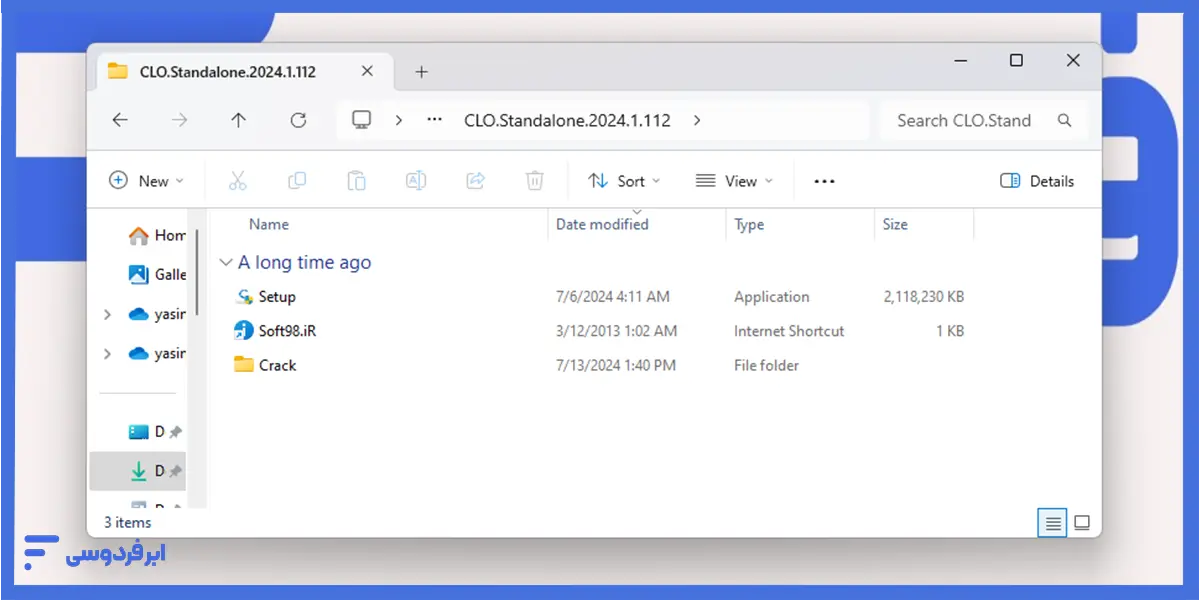Image resolution: width=1200 pixels, height=600 pixels.
Task: Click the Crack folder icon
Action: pos(244,364)
